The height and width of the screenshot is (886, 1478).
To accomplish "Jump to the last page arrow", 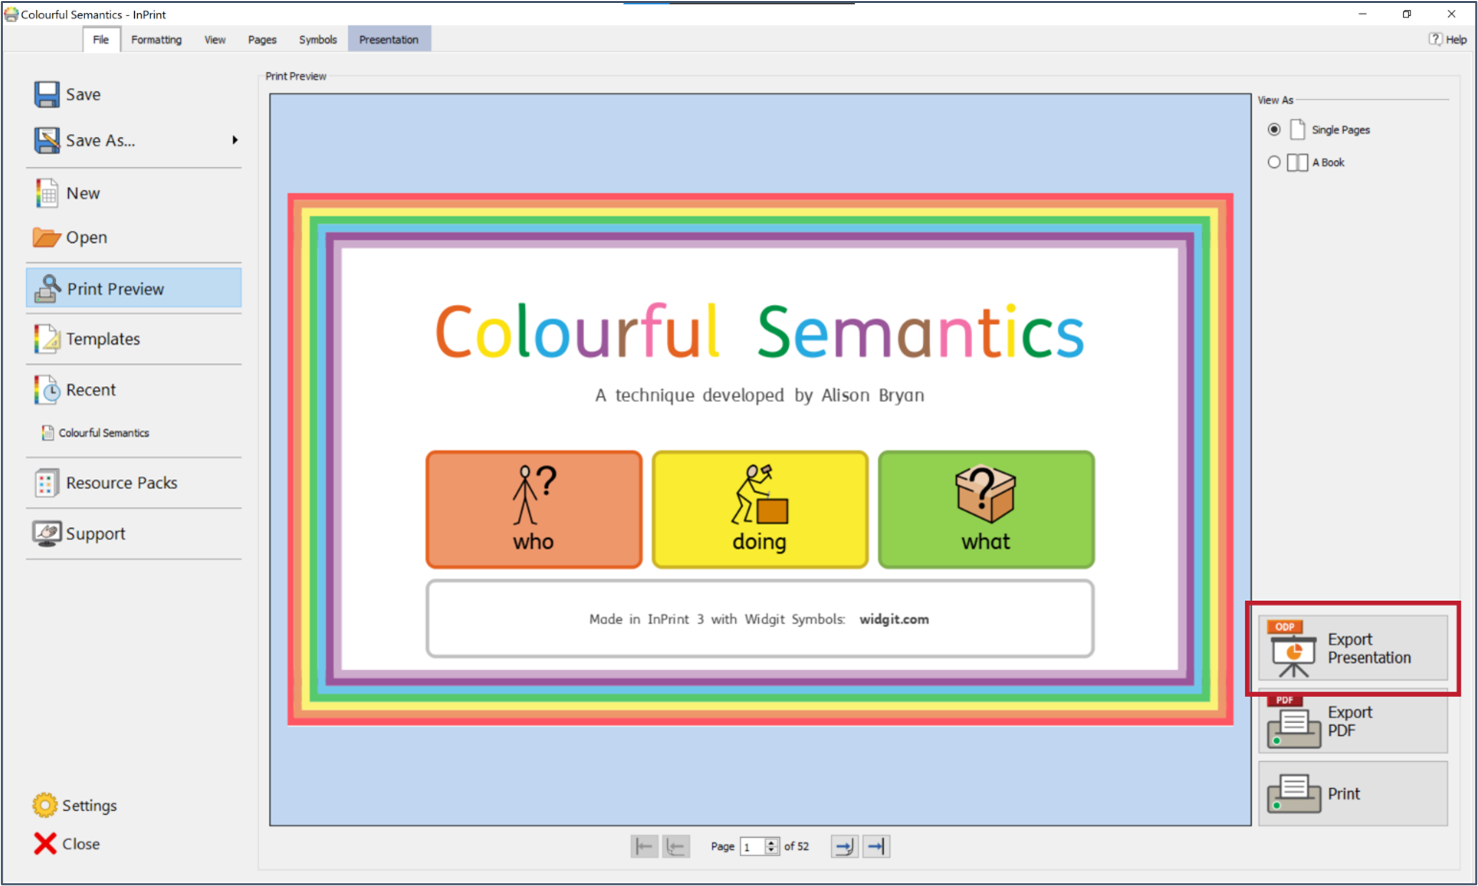I will tap(876, 847).
